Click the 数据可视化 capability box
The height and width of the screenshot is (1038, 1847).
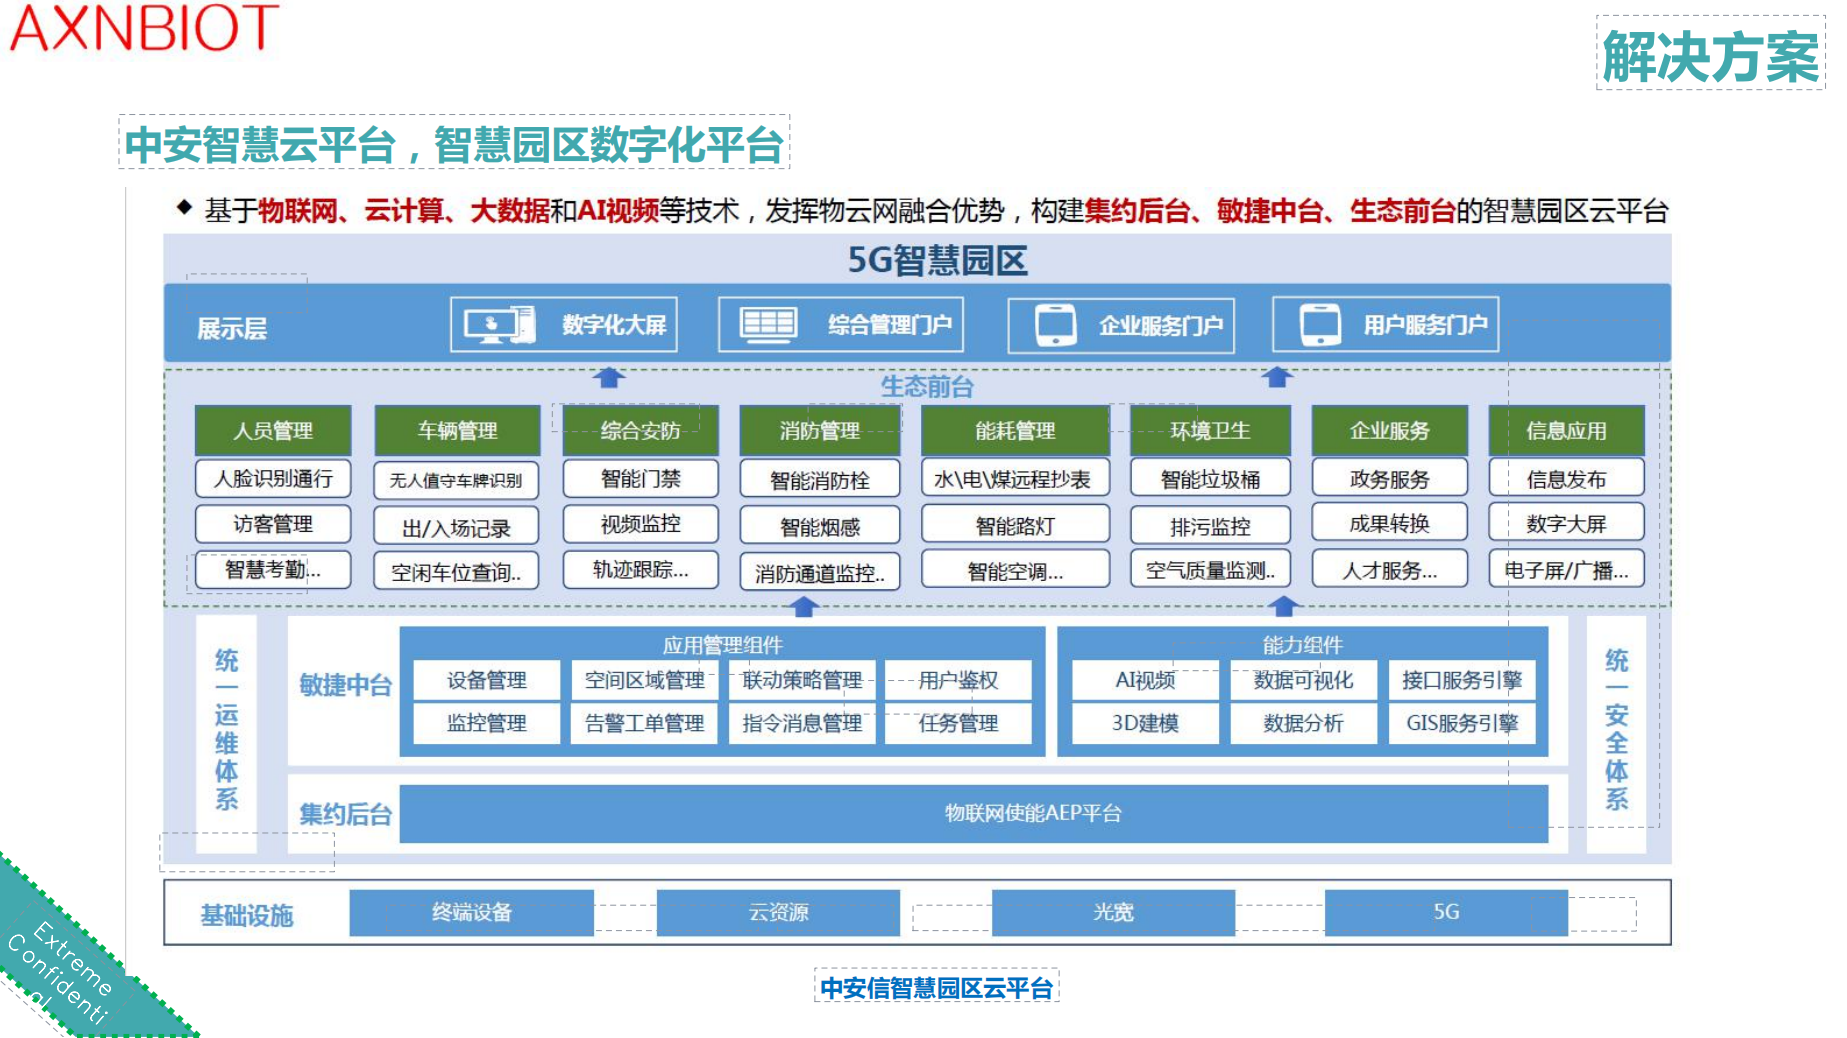(1303, 680)
